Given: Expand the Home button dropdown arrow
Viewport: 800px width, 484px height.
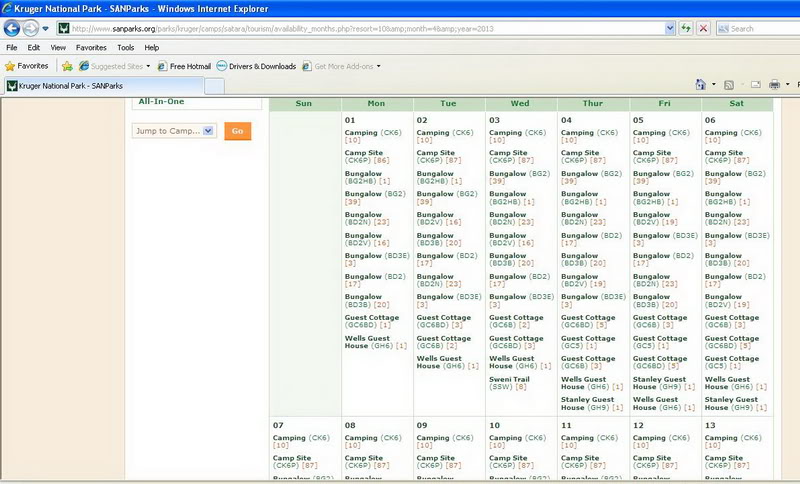Looking at the screenshot, I should [713, 85].
